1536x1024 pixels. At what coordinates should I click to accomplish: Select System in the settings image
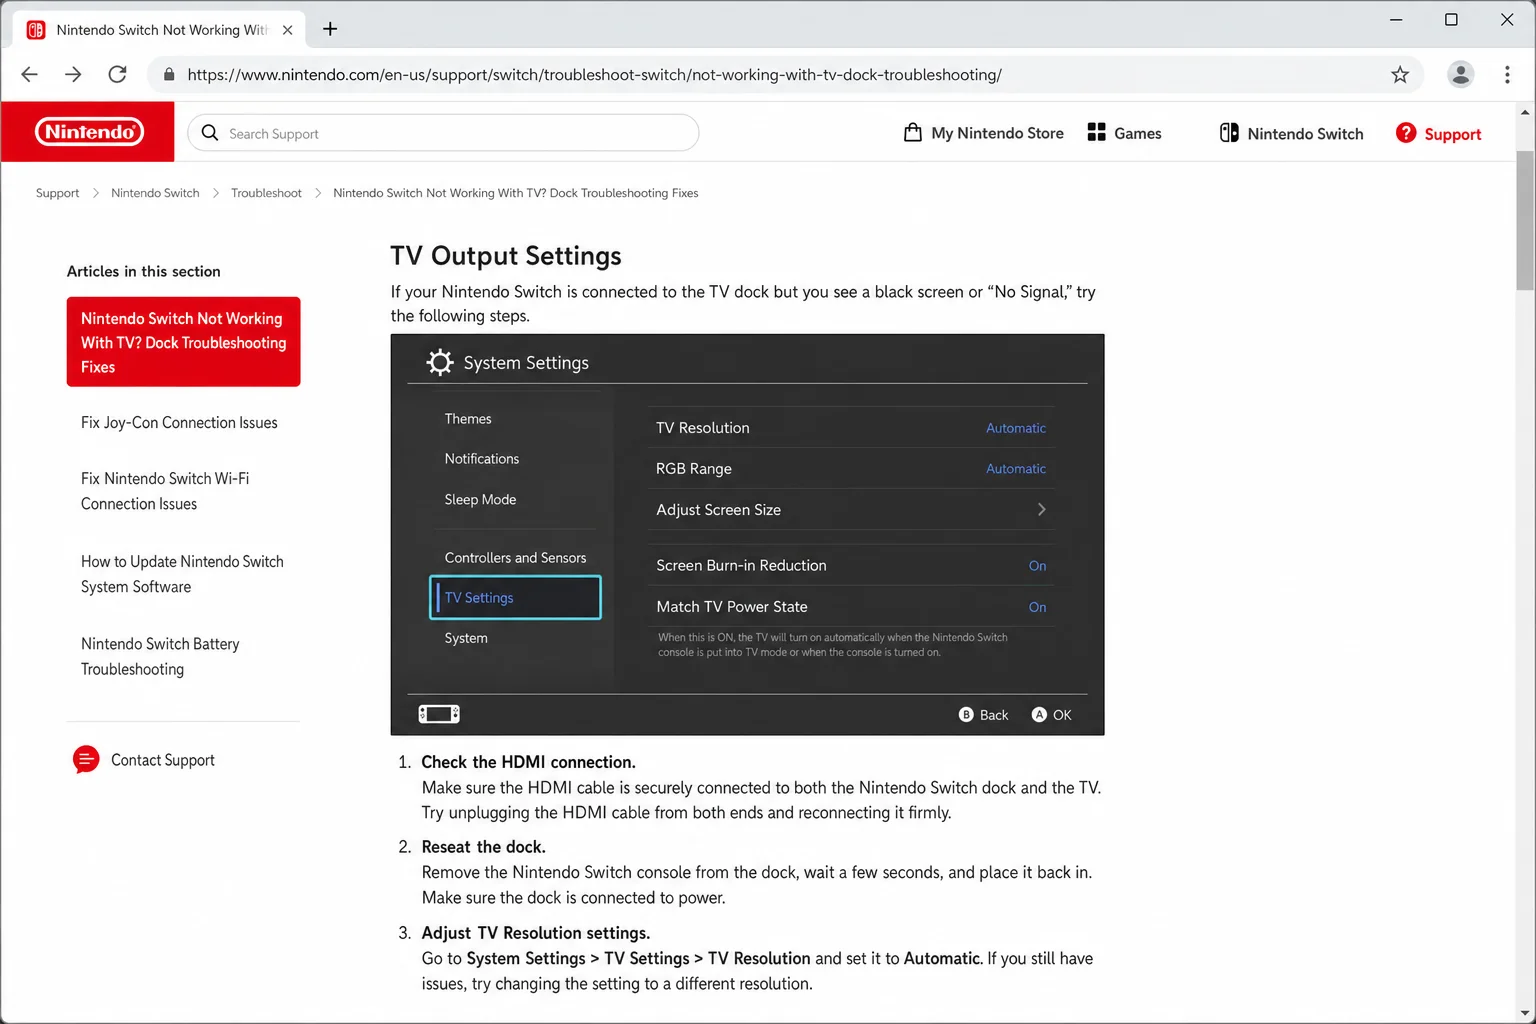tap(466, 638)
